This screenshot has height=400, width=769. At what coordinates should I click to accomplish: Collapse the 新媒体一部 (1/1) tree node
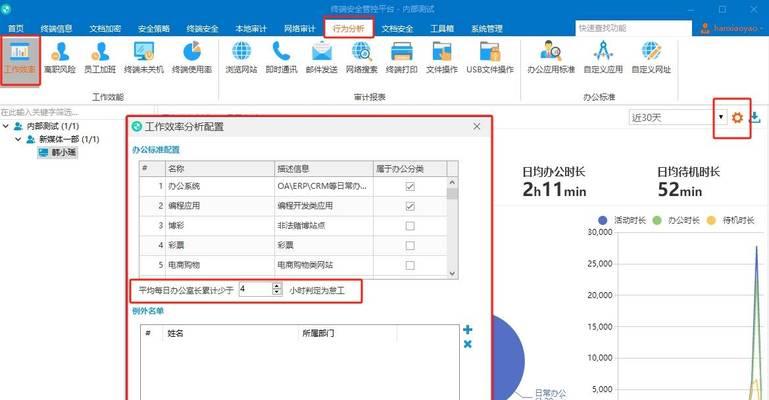[18, 139]
